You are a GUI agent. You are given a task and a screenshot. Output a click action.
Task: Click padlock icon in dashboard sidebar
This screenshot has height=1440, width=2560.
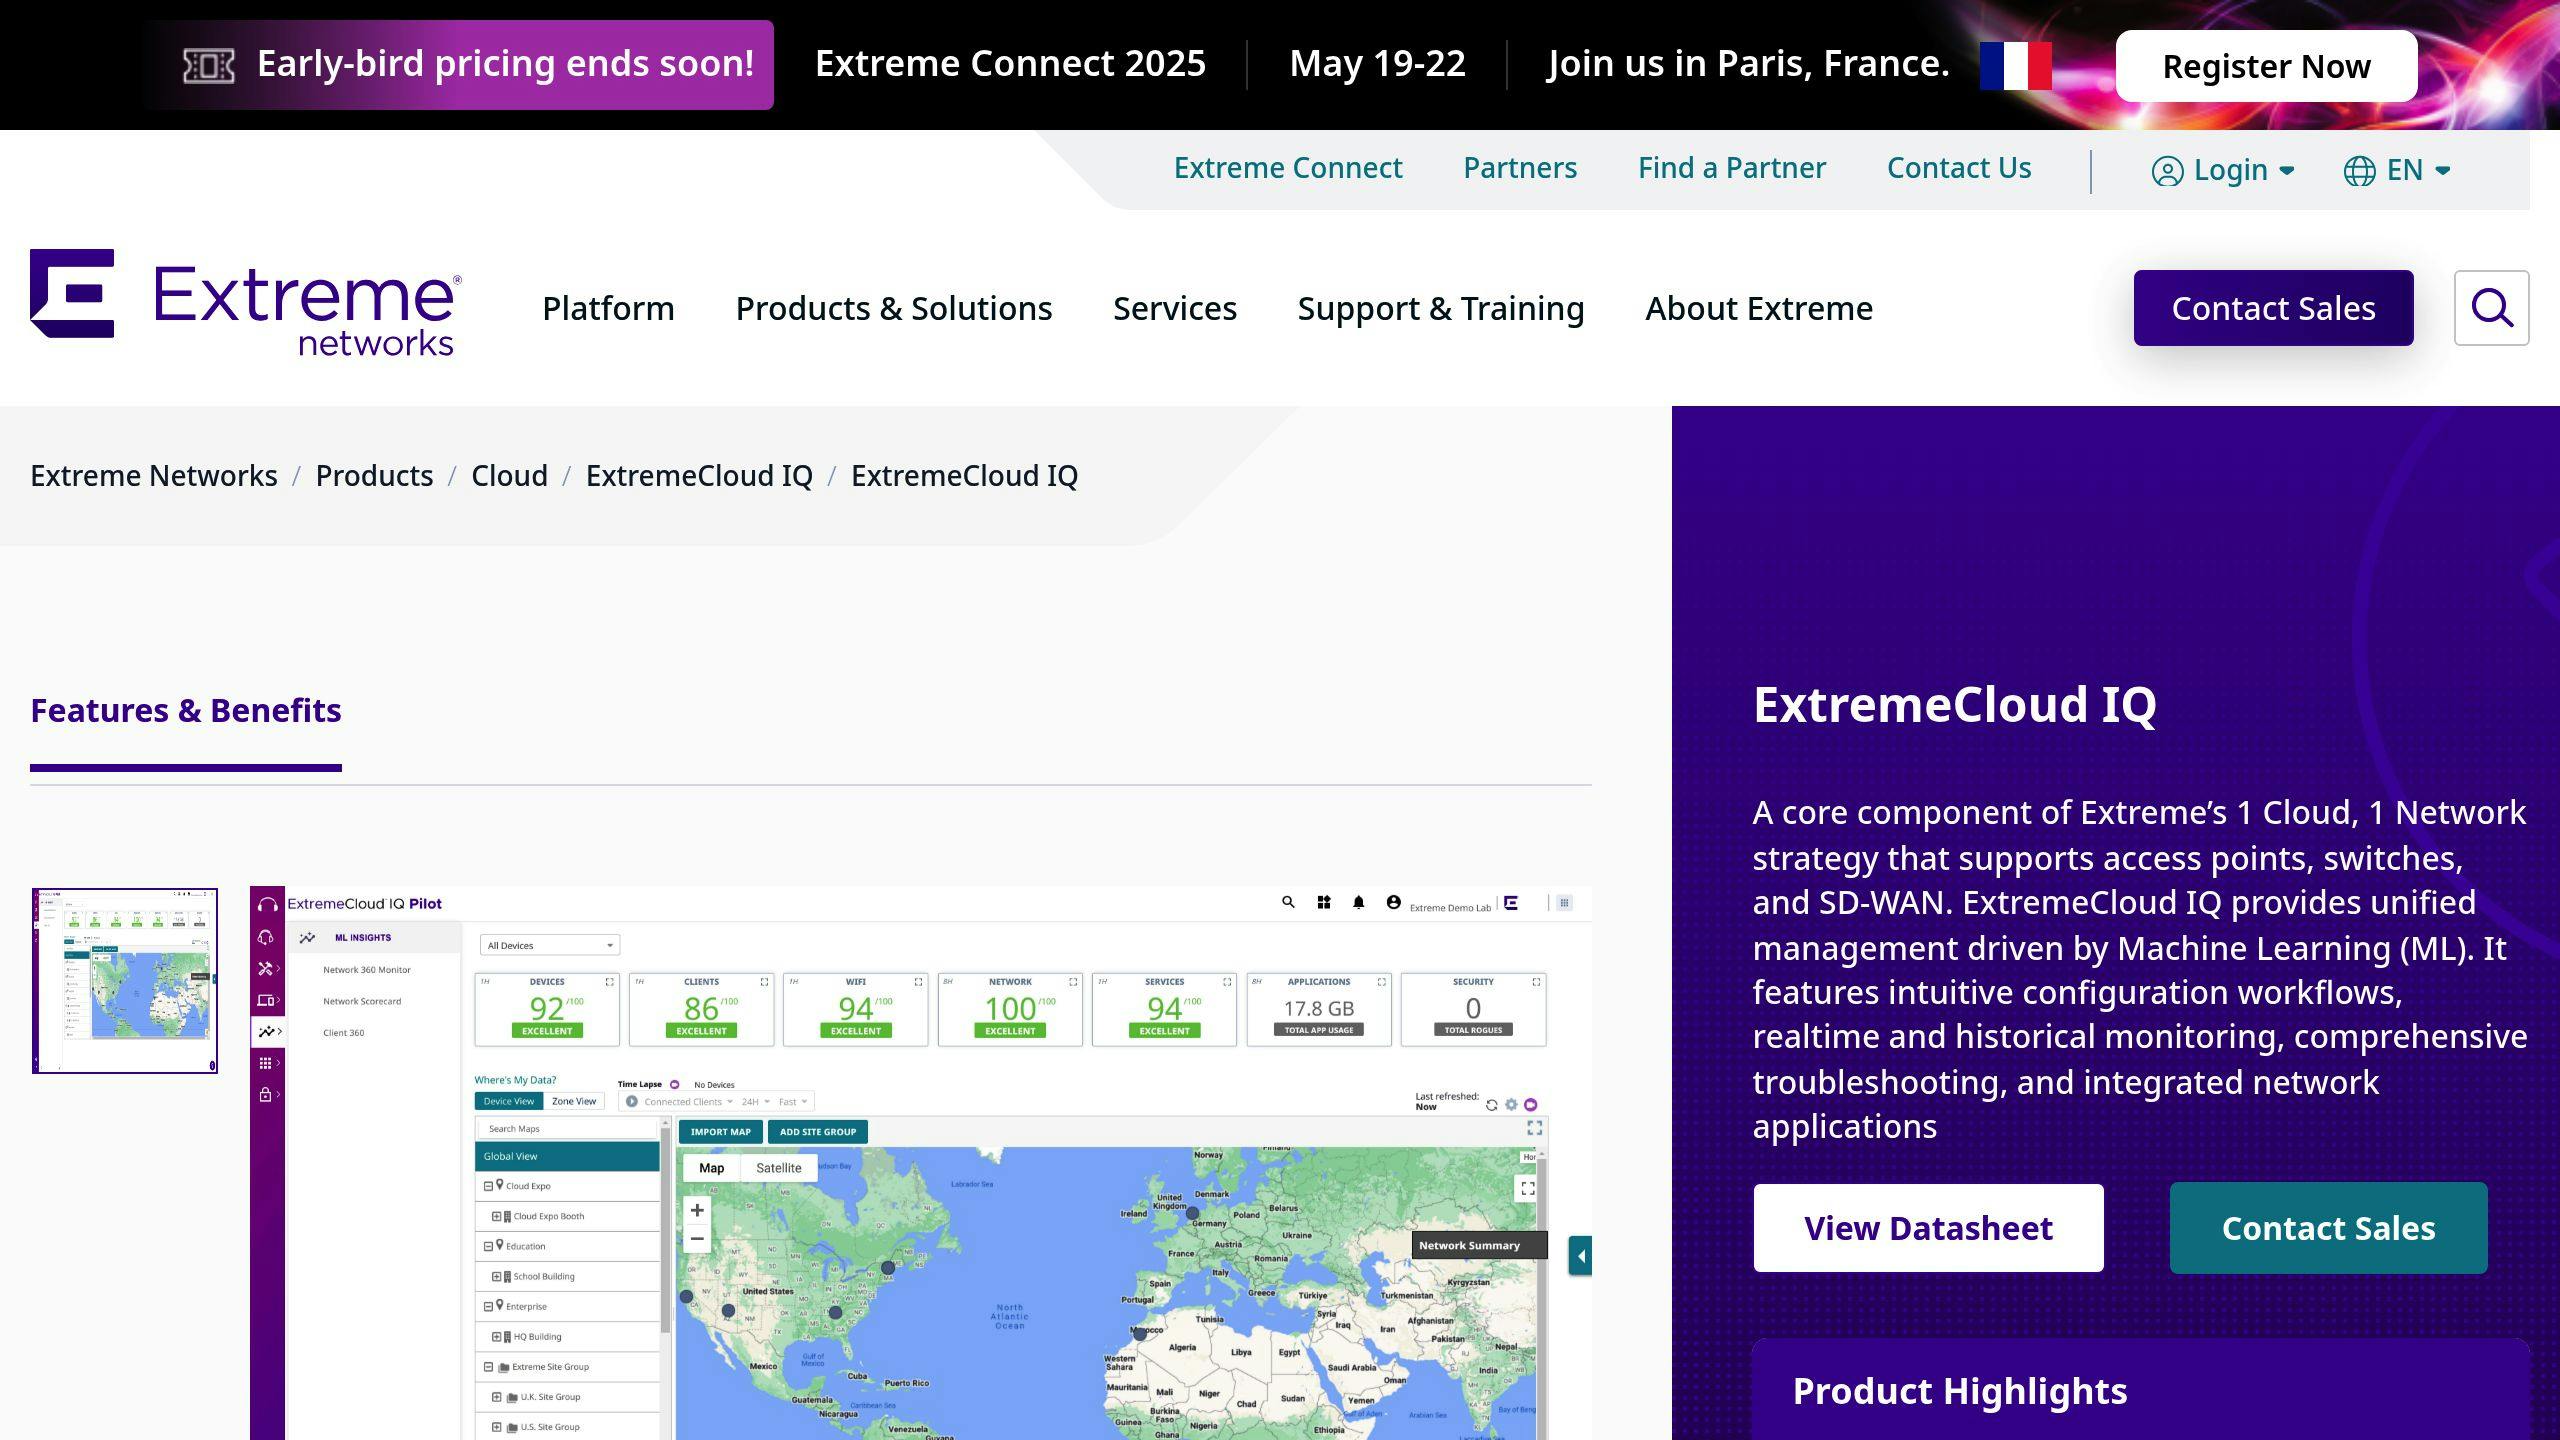(x=265, y=1094)
